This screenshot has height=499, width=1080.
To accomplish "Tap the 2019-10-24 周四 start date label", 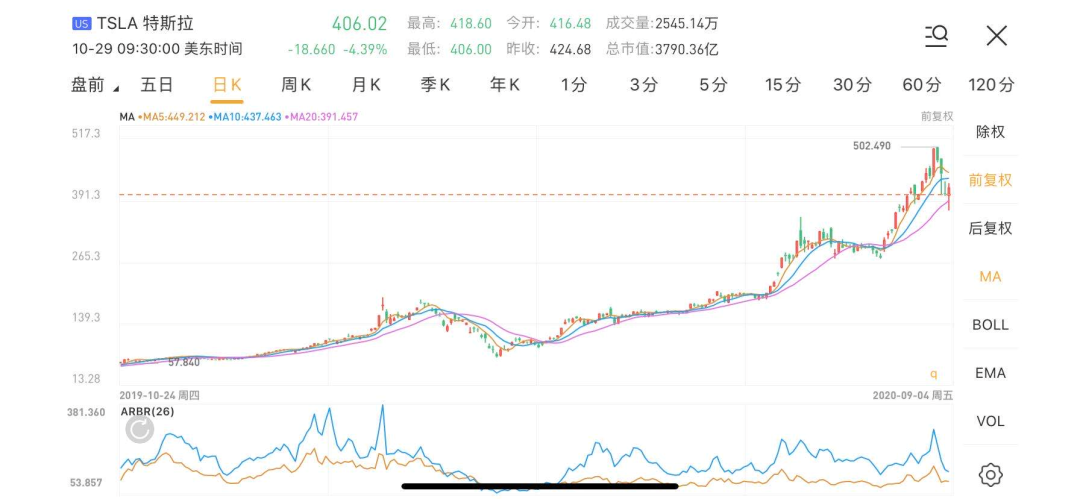I will [x=160, y=395].
